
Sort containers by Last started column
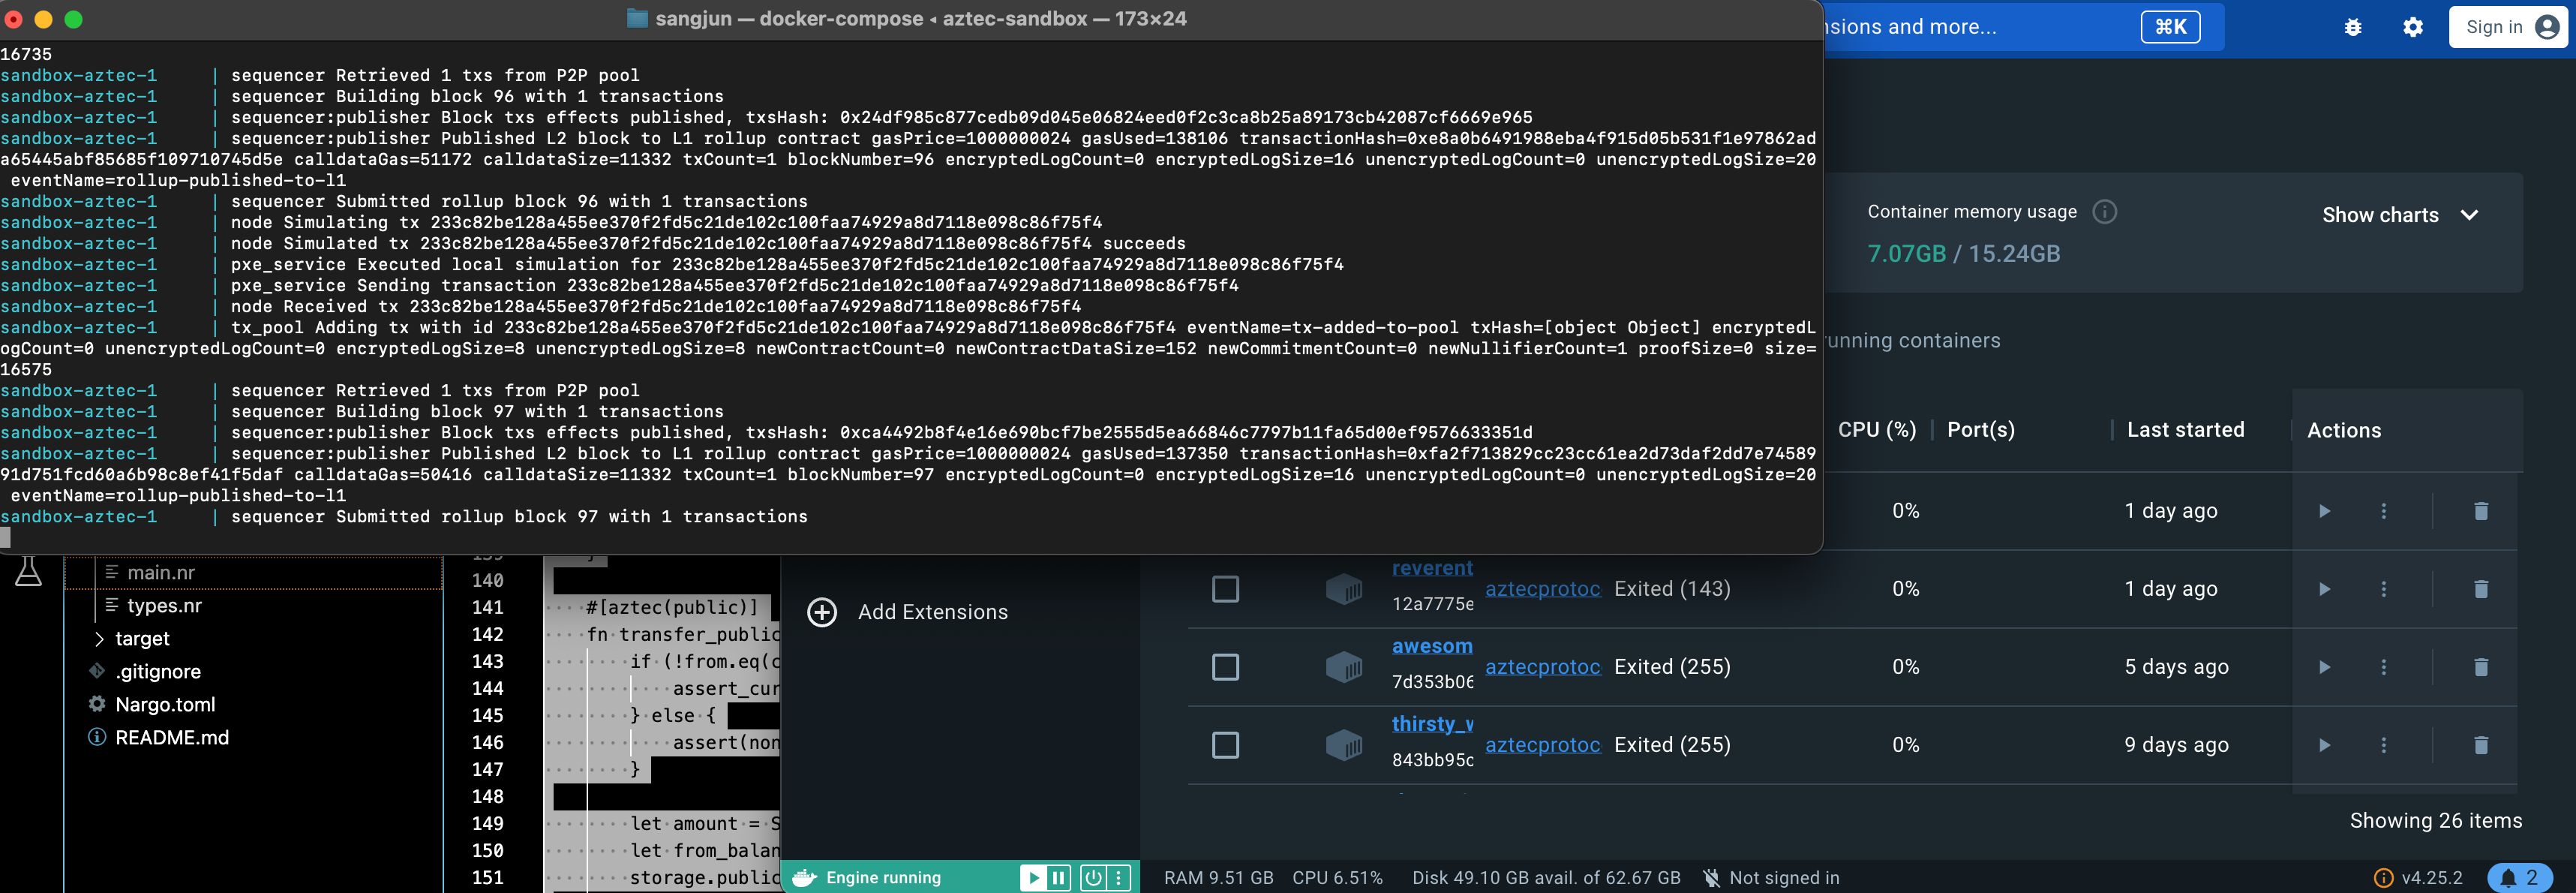point(2185,430)
